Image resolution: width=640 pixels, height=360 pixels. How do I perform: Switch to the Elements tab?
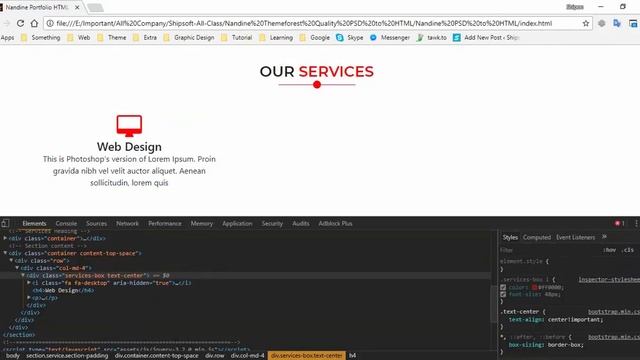pos(34,223)
